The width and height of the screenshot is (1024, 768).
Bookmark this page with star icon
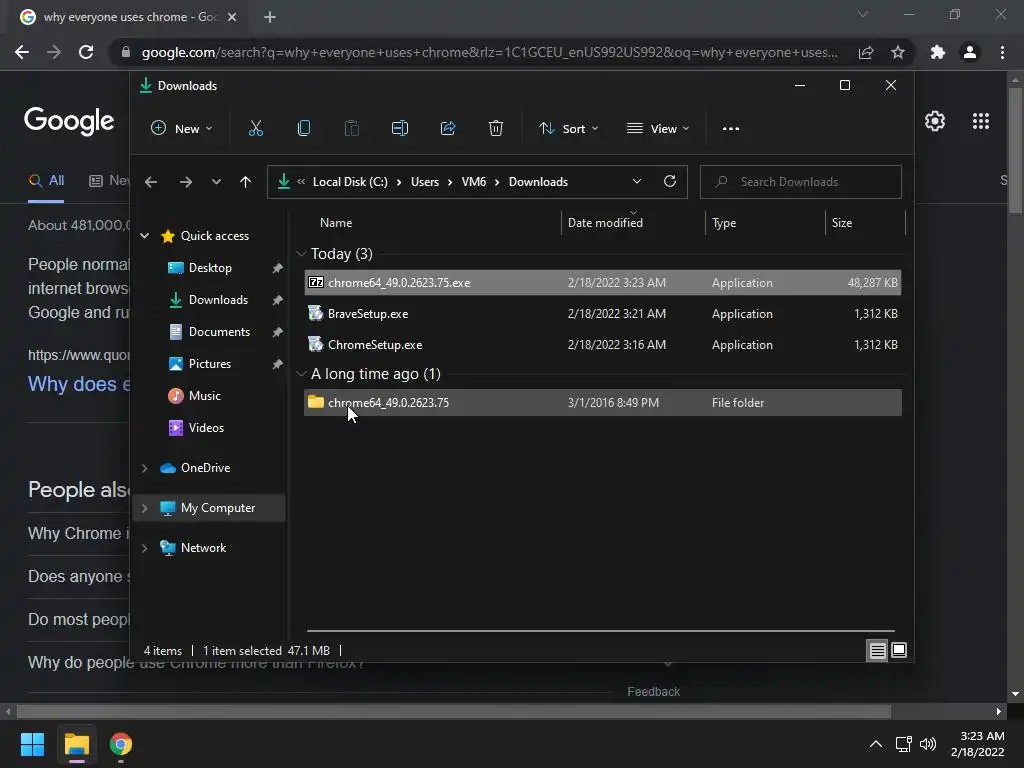[898, 52]
